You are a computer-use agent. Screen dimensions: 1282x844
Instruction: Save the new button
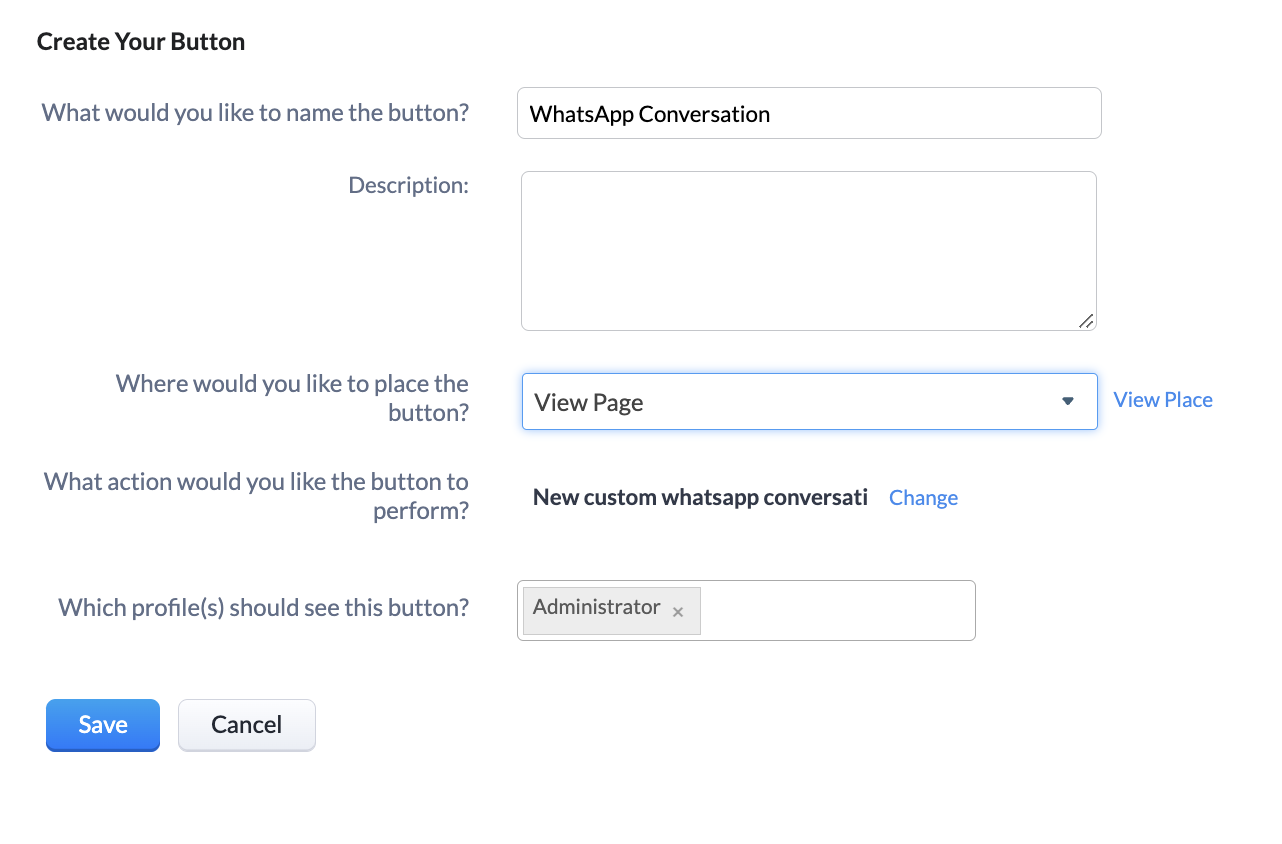coord(103,725)
